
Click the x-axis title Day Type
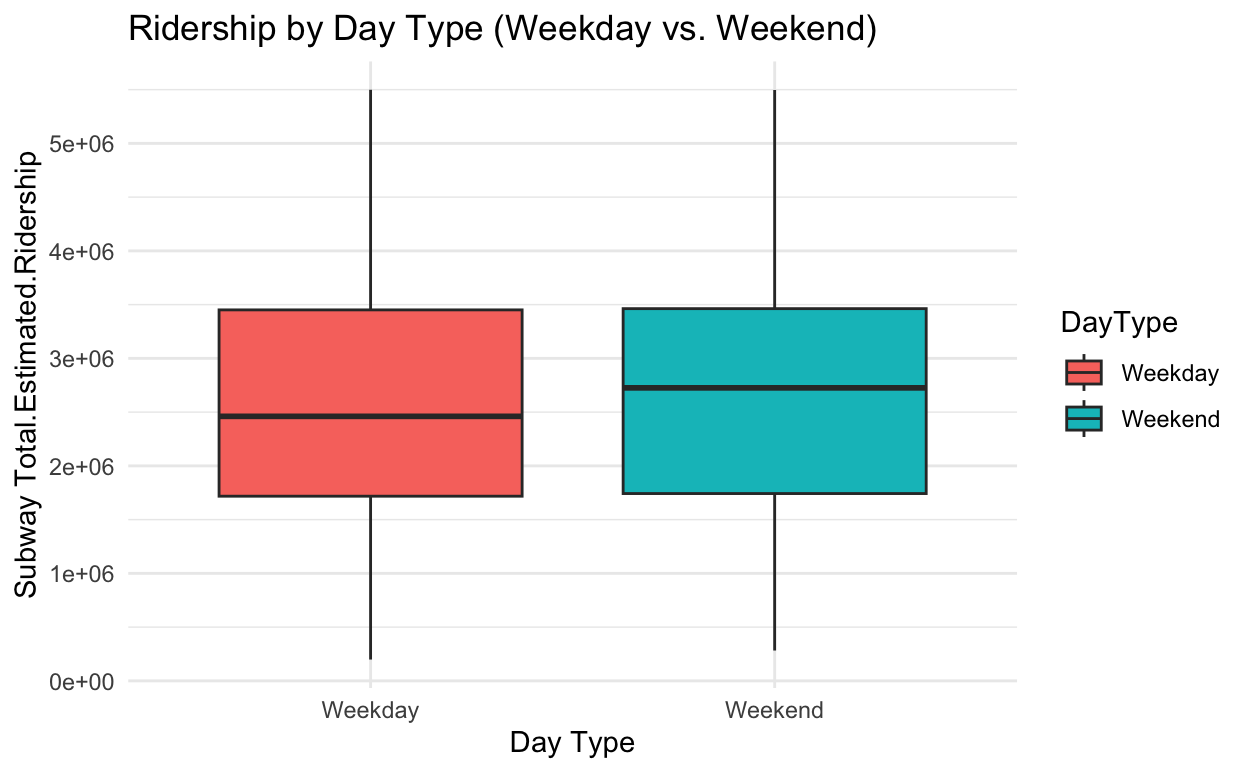pos(572,743)
